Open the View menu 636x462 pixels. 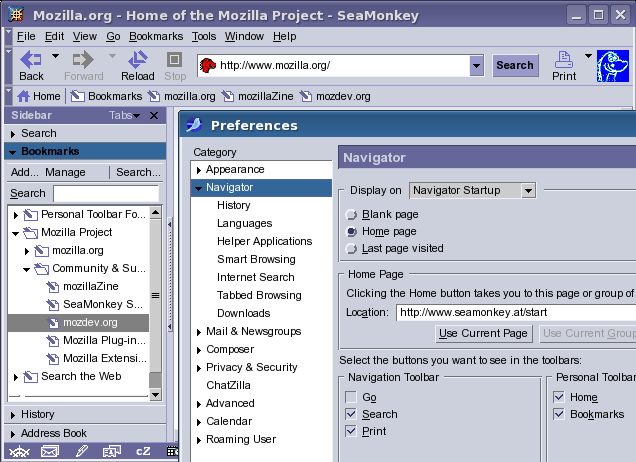(85, 37)
